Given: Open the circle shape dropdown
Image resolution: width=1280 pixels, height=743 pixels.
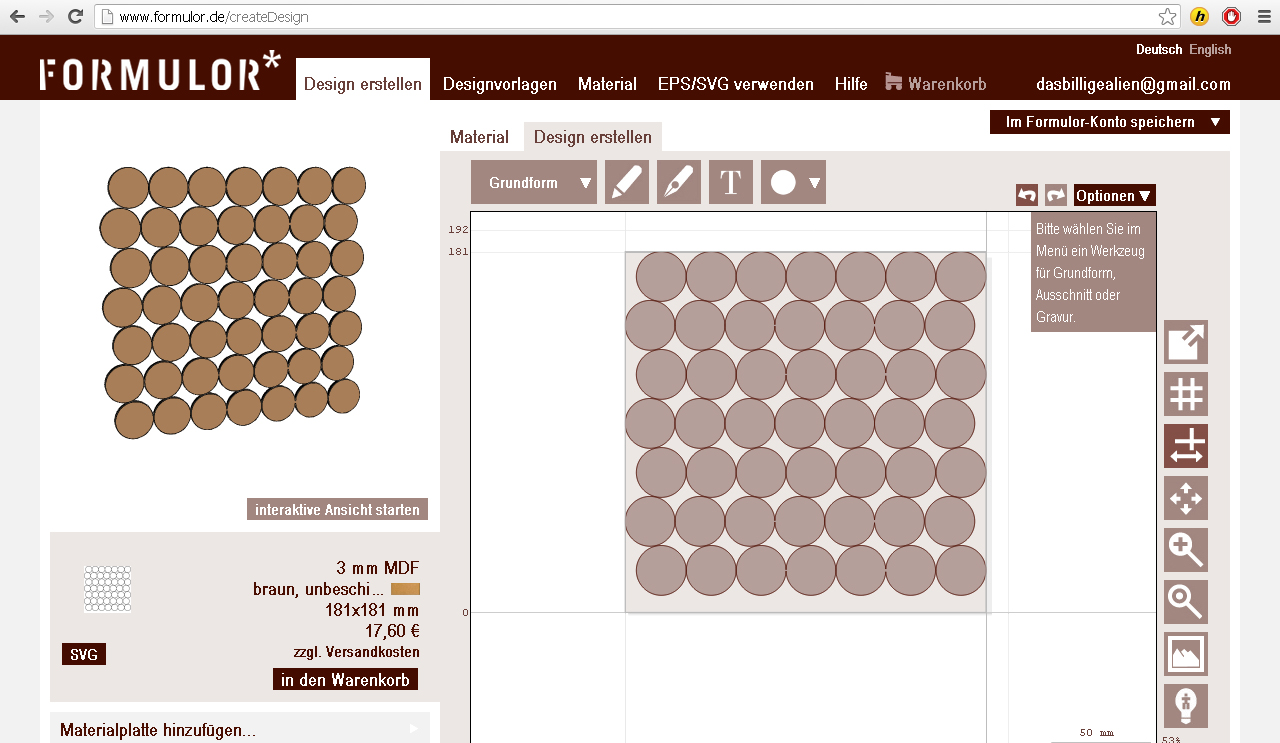Looking at the screenshot, I should point(793,182).
